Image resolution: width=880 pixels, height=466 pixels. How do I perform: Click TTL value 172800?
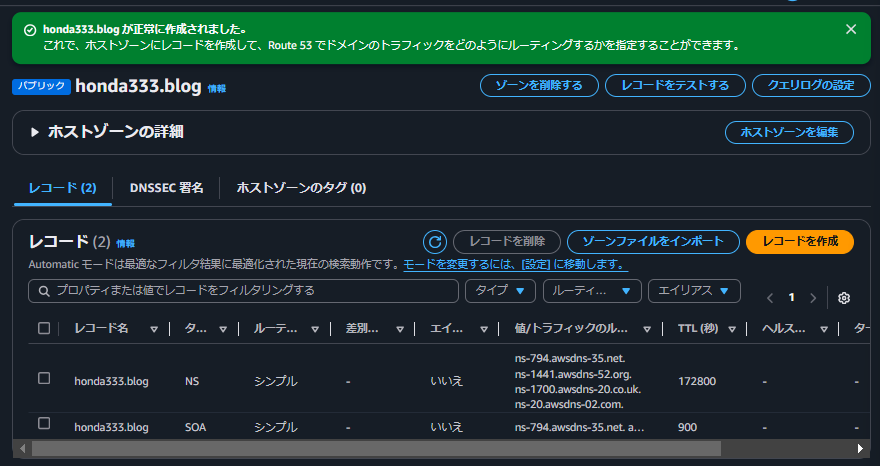click(697, 382)
